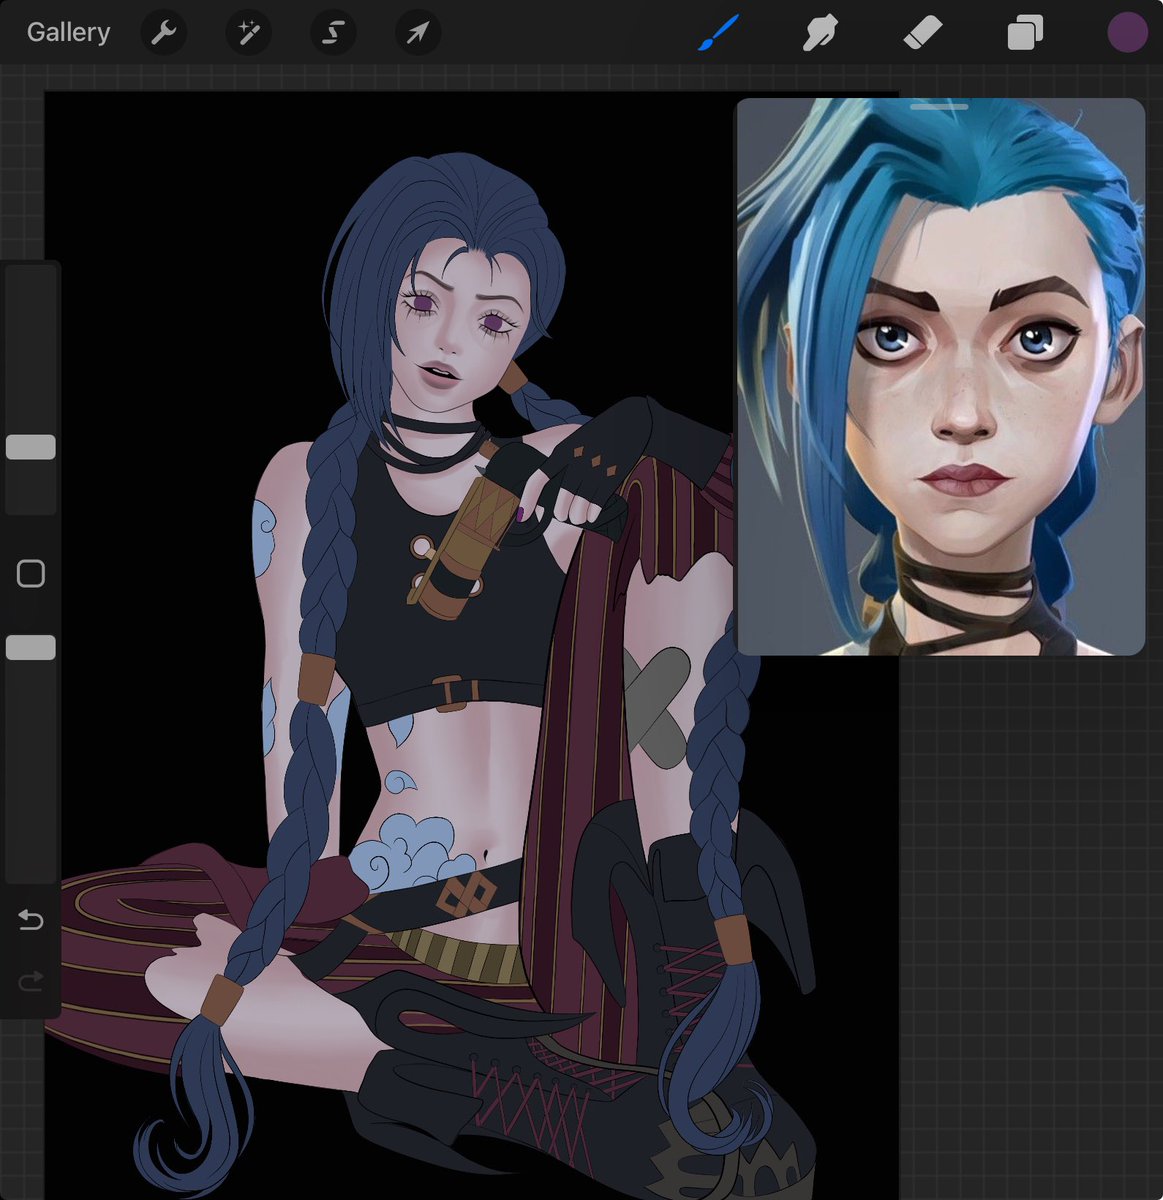This screenshot has height=1200, width=1163.
Task: Activate the Transform arrow tool
Action: [x=417, y=33]
